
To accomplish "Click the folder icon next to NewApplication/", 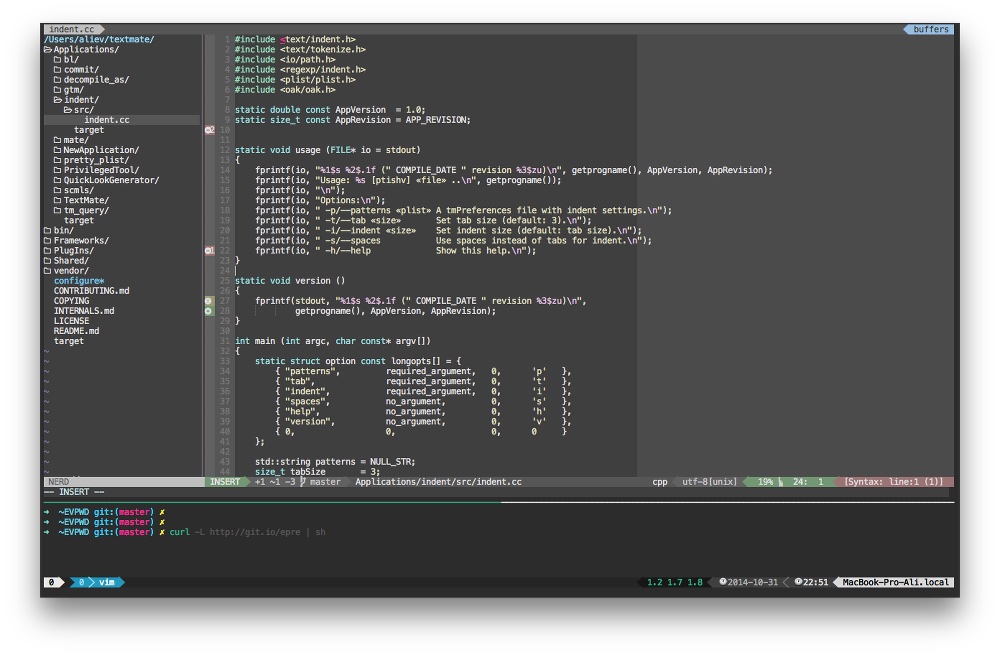I will pos(57,150).
